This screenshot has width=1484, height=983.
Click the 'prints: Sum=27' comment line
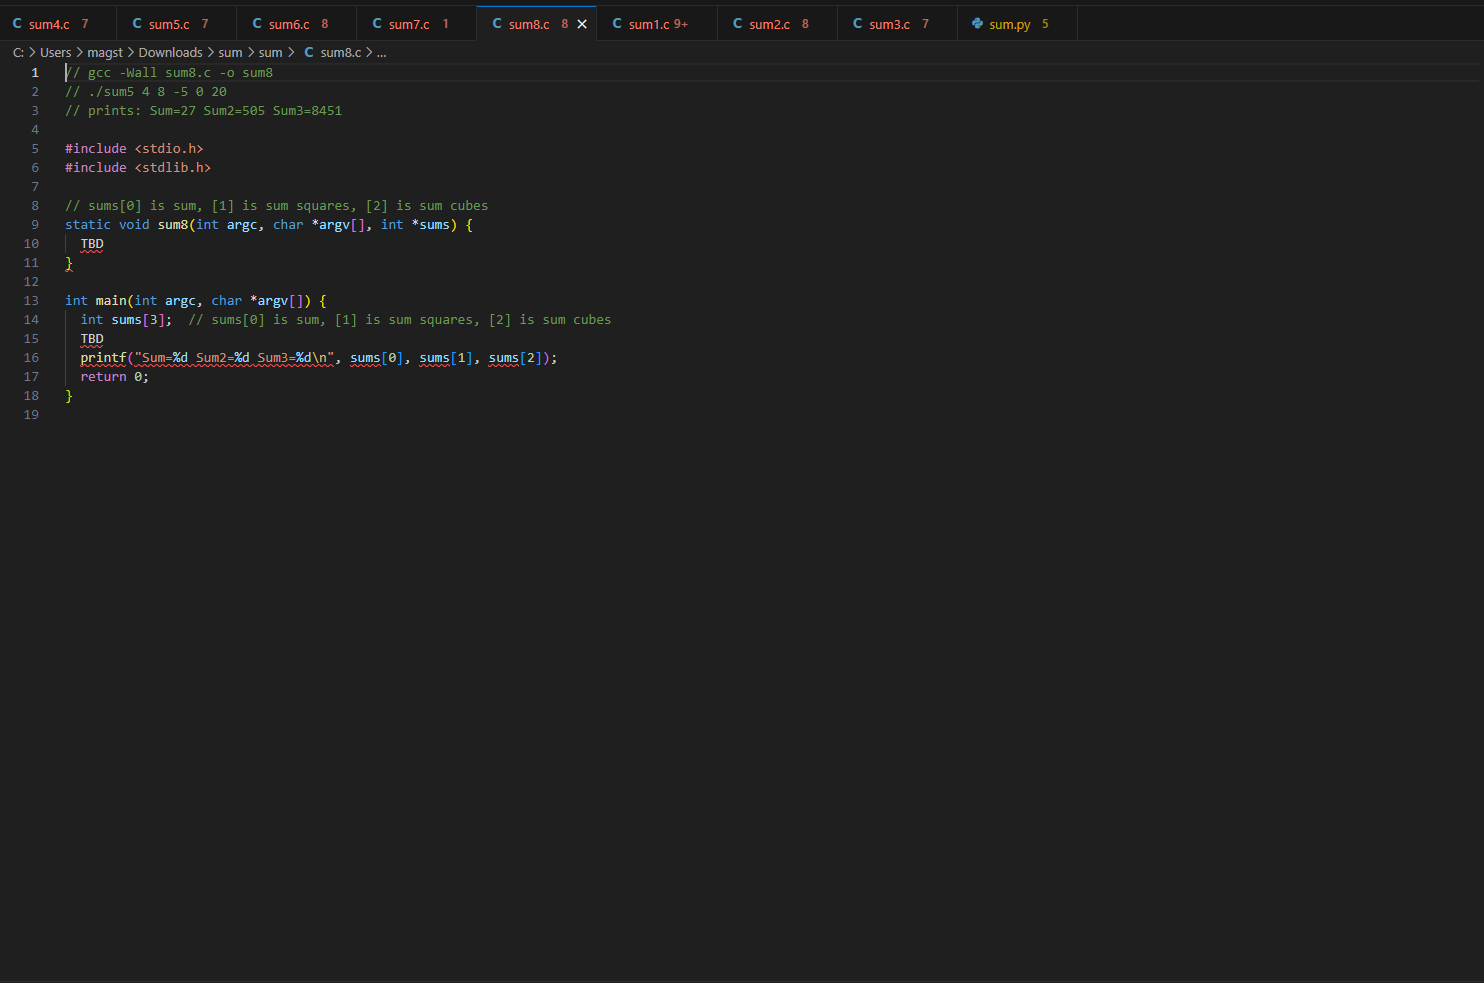click(x=203, y=111)
